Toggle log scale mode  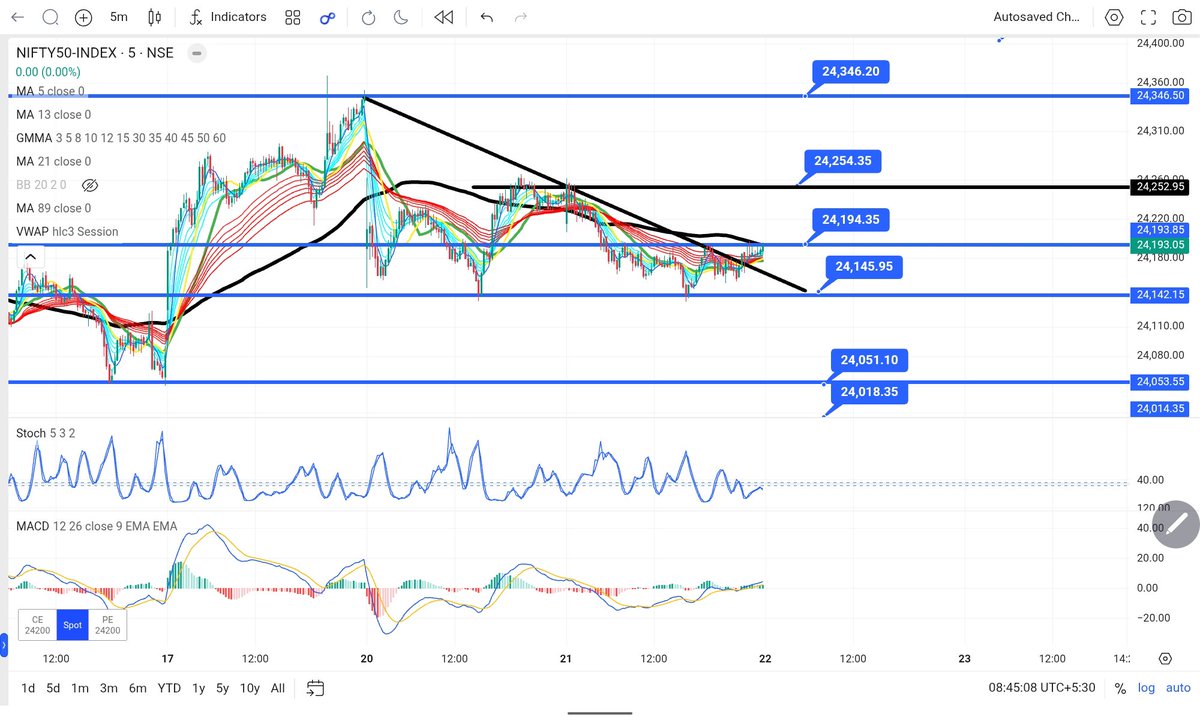[x=1145, y=688]
